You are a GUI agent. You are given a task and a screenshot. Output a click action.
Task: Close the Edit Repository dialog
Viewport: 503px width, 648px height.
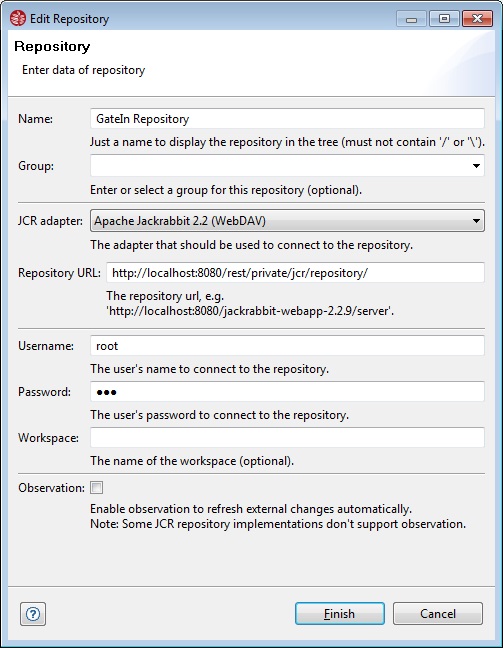(x=477, y=19)
